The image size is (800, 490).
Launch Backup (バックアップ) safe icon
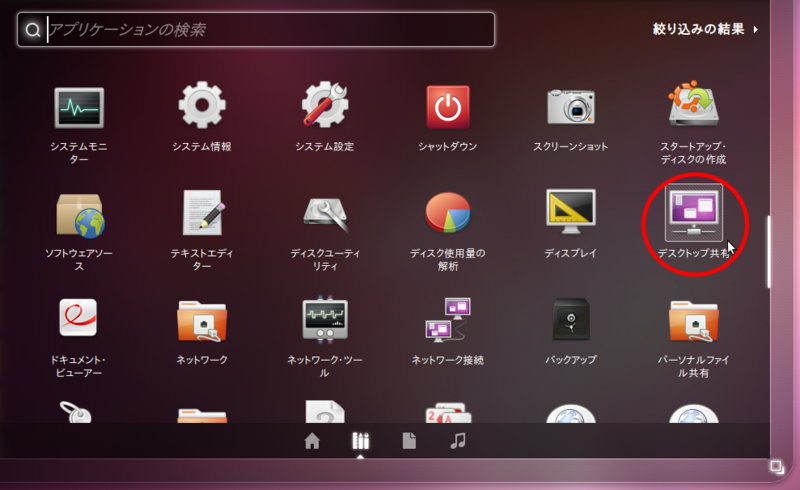coord(571,319)
